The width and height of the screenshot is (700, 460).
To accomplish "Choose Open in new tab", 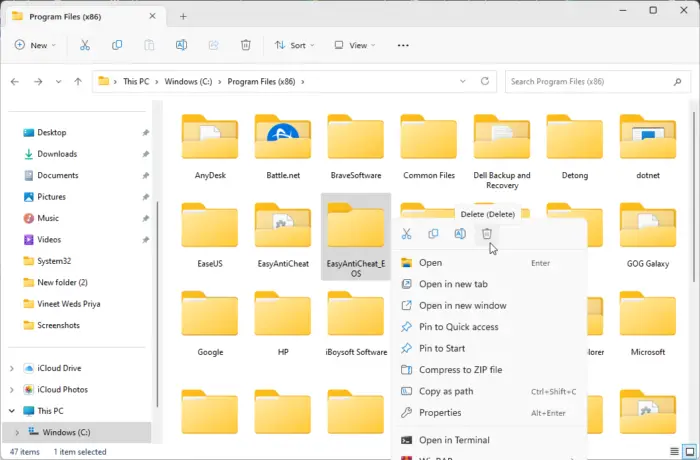I will point(489,284).
